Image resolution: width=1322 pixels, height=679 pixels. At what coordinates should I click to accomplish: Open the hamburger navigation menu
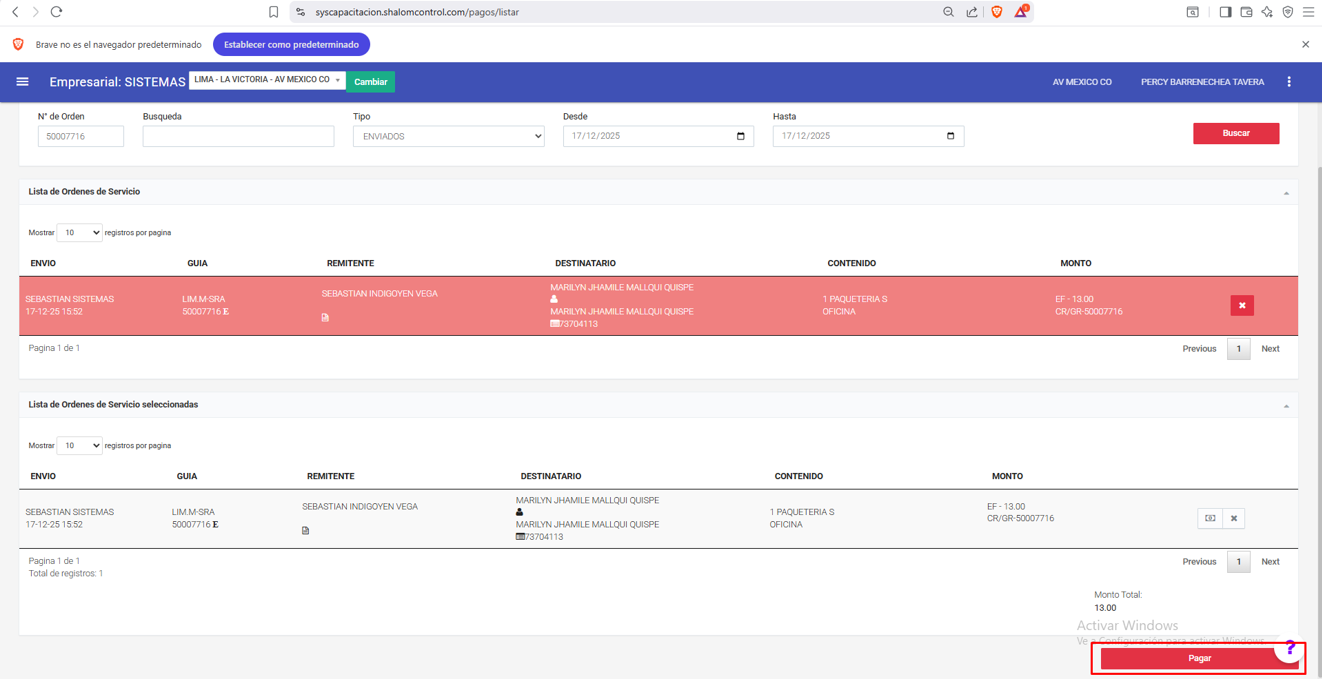click(x=22, y=82)
